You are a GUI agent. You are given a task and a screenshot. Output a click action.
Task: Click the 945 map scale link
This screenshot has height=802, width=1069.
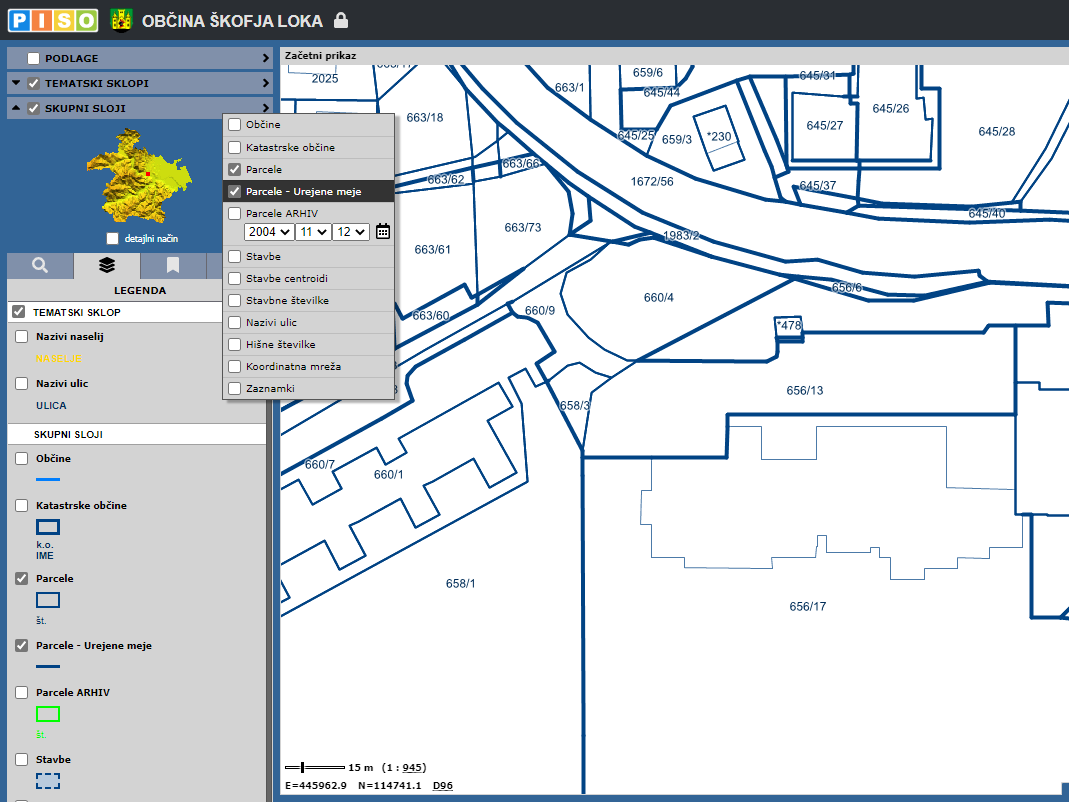(412, 768)
